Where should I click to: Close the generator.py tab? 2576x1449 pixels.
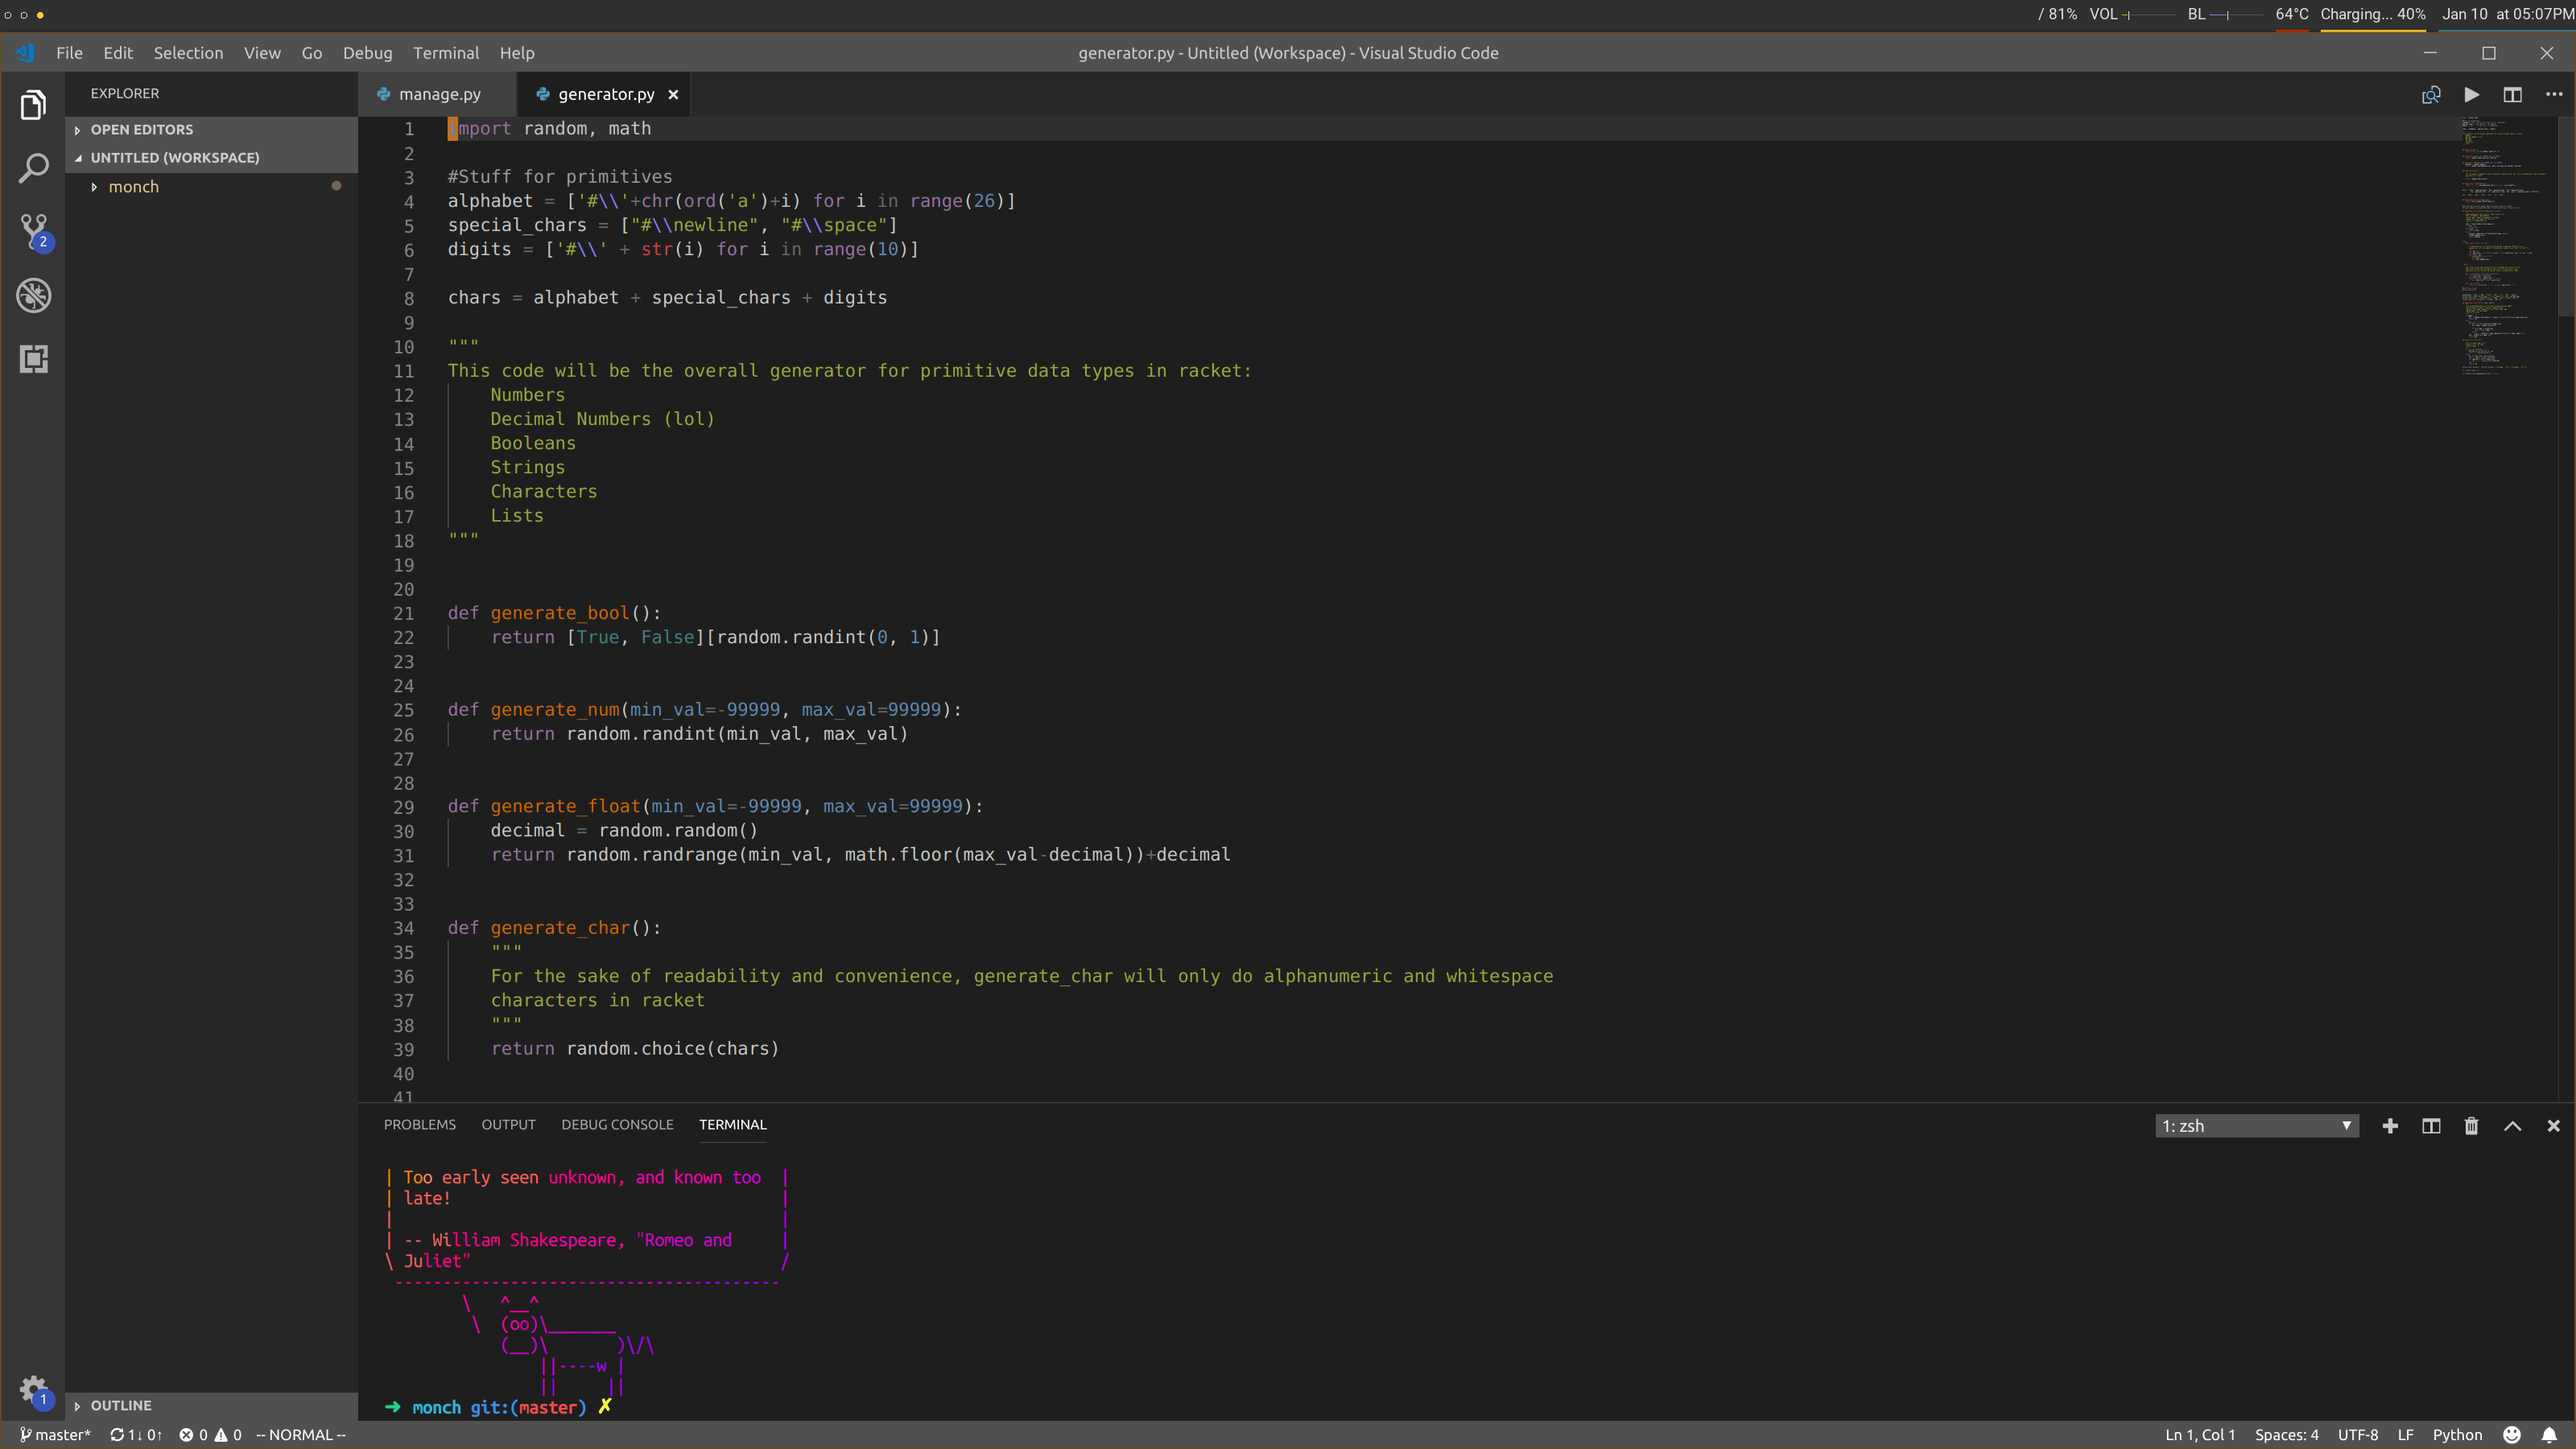click(673, 94)
